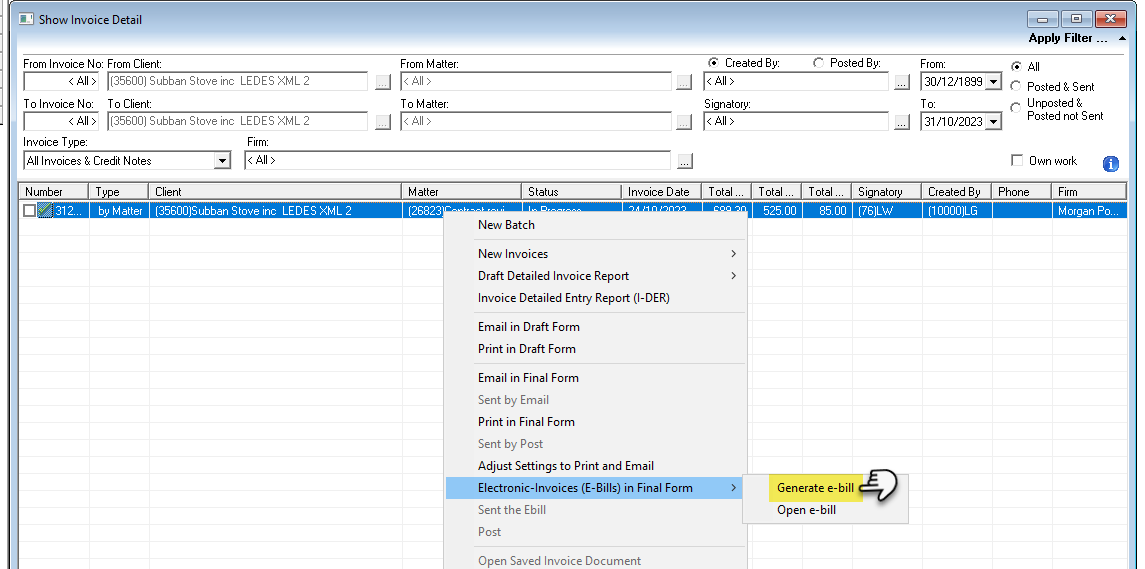This screenshot has width=1145, height=569.
Task: Click the (76)LW signatory cell
Action: click(886, 211)
